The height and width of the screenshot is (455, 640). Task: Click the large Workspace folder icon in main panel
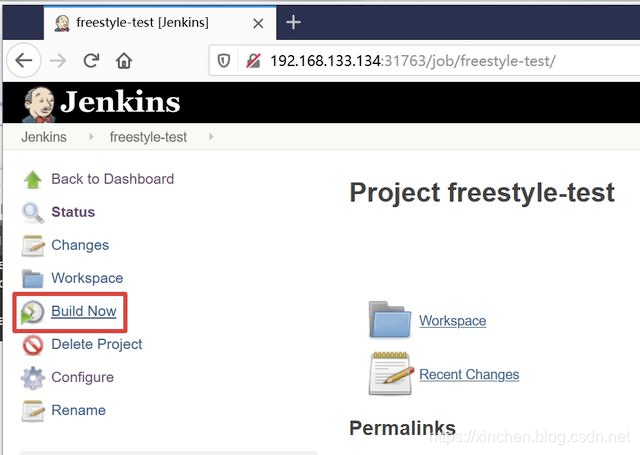point(390,319)
